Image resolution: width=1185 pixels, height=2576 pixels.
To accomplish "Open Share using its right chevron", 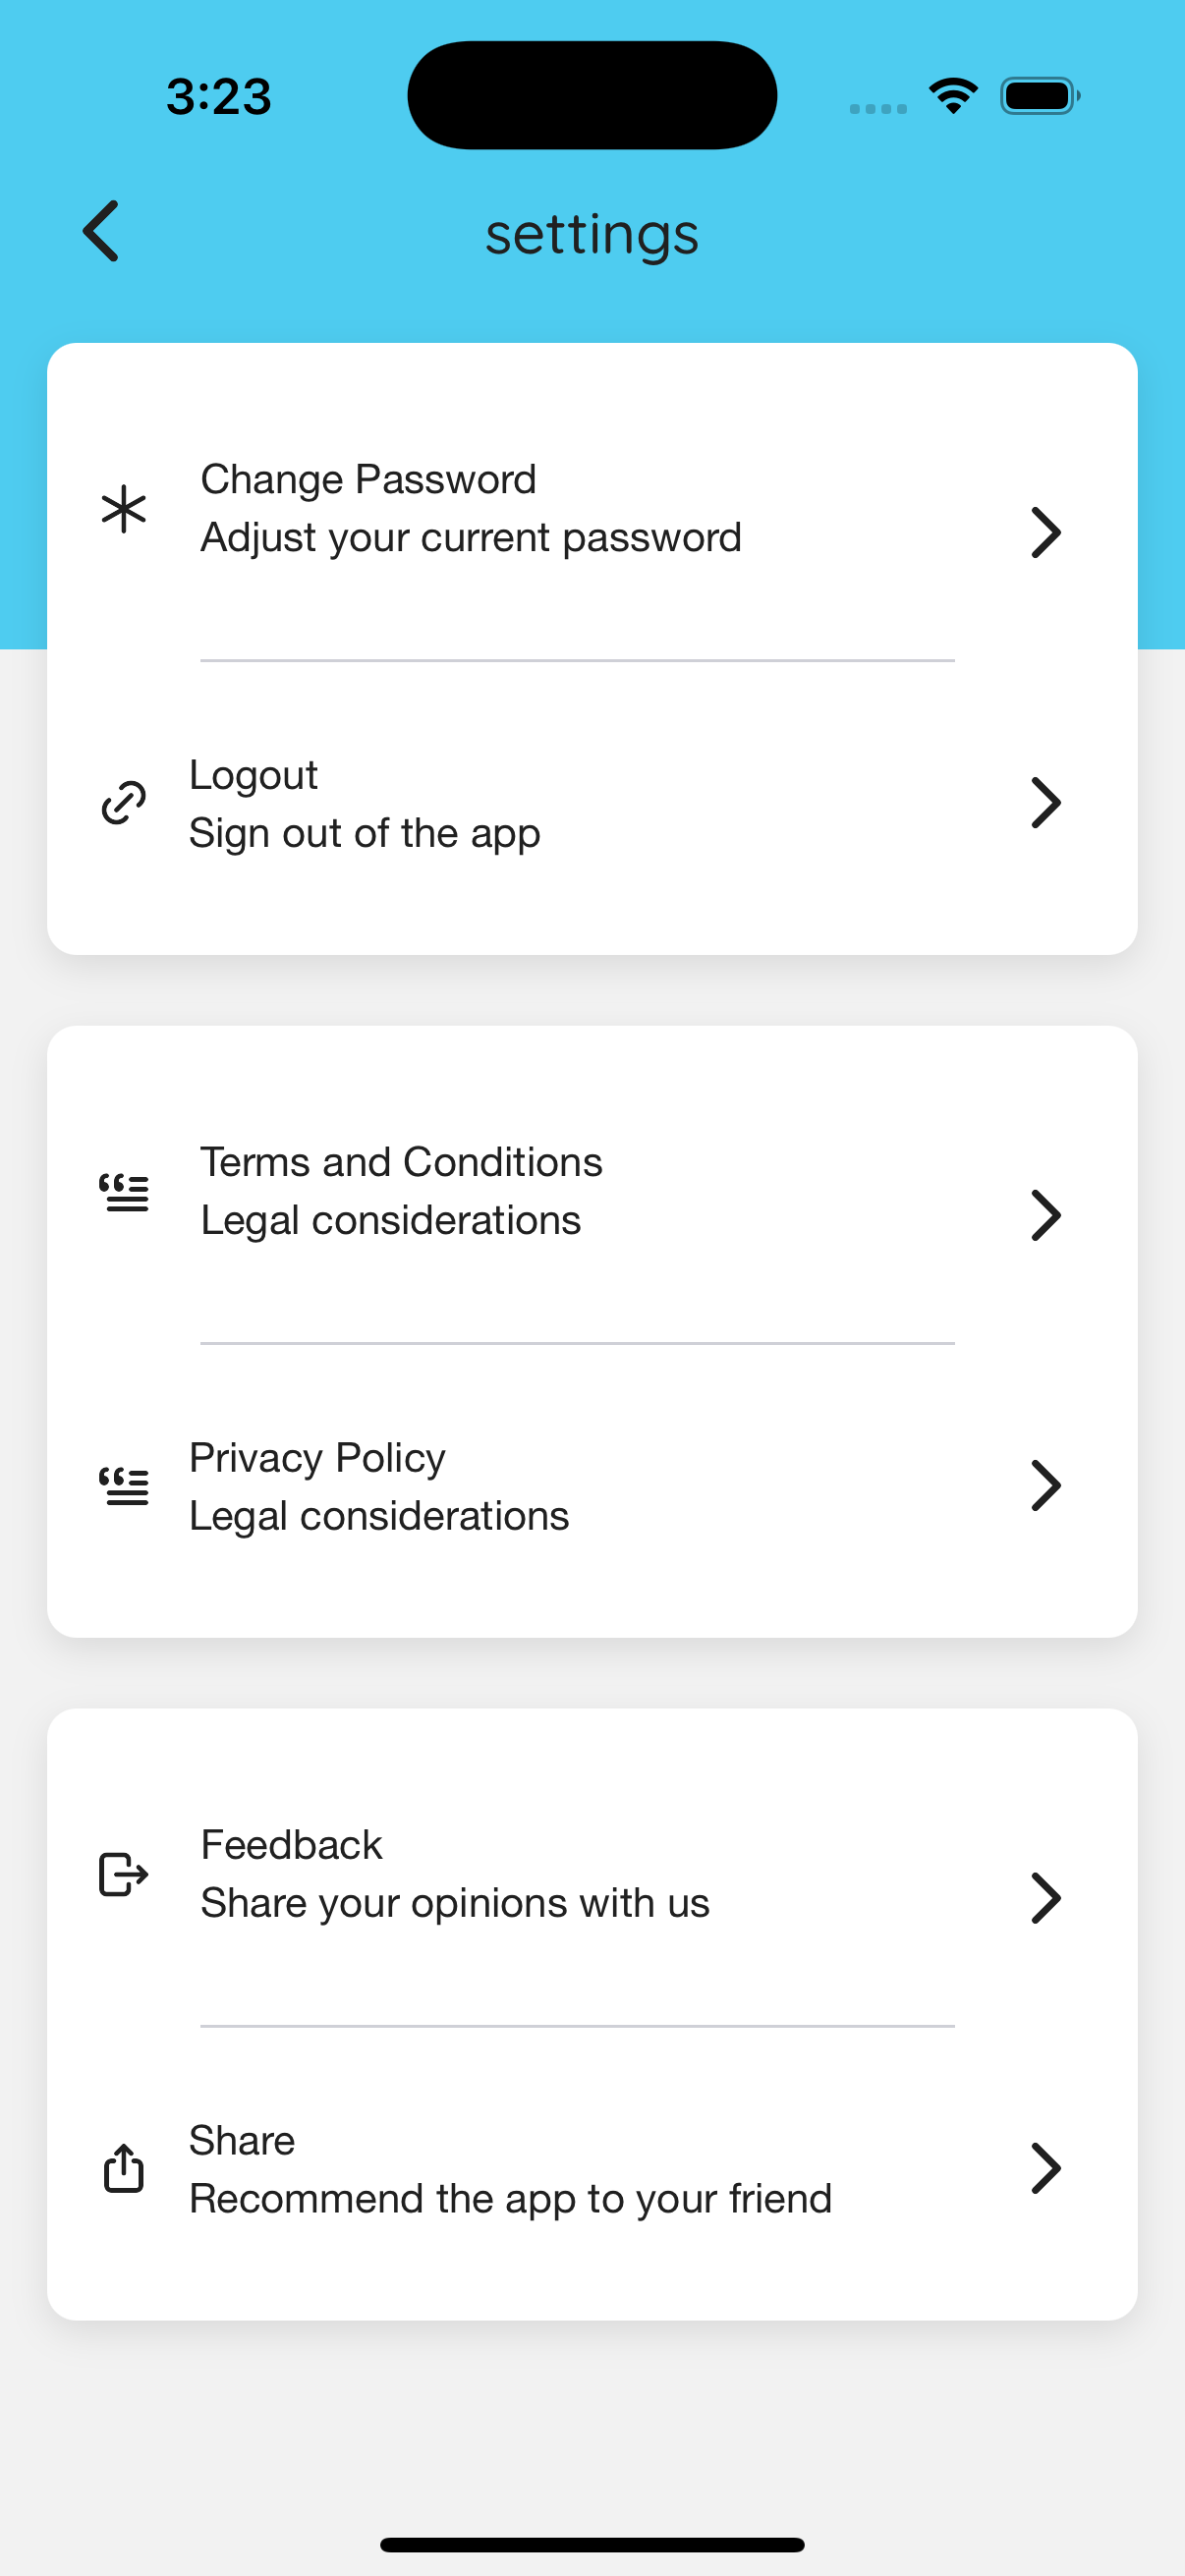I will point(1045,2168).
